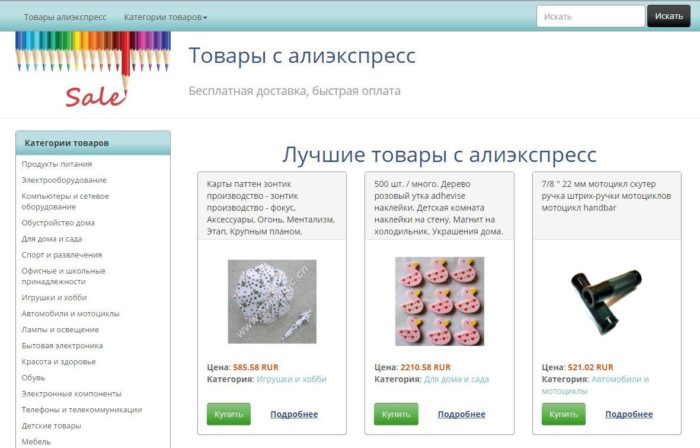The image size is (700, 448).
Task: Select the Красота и здоровье category
Action: click(58, 362)
